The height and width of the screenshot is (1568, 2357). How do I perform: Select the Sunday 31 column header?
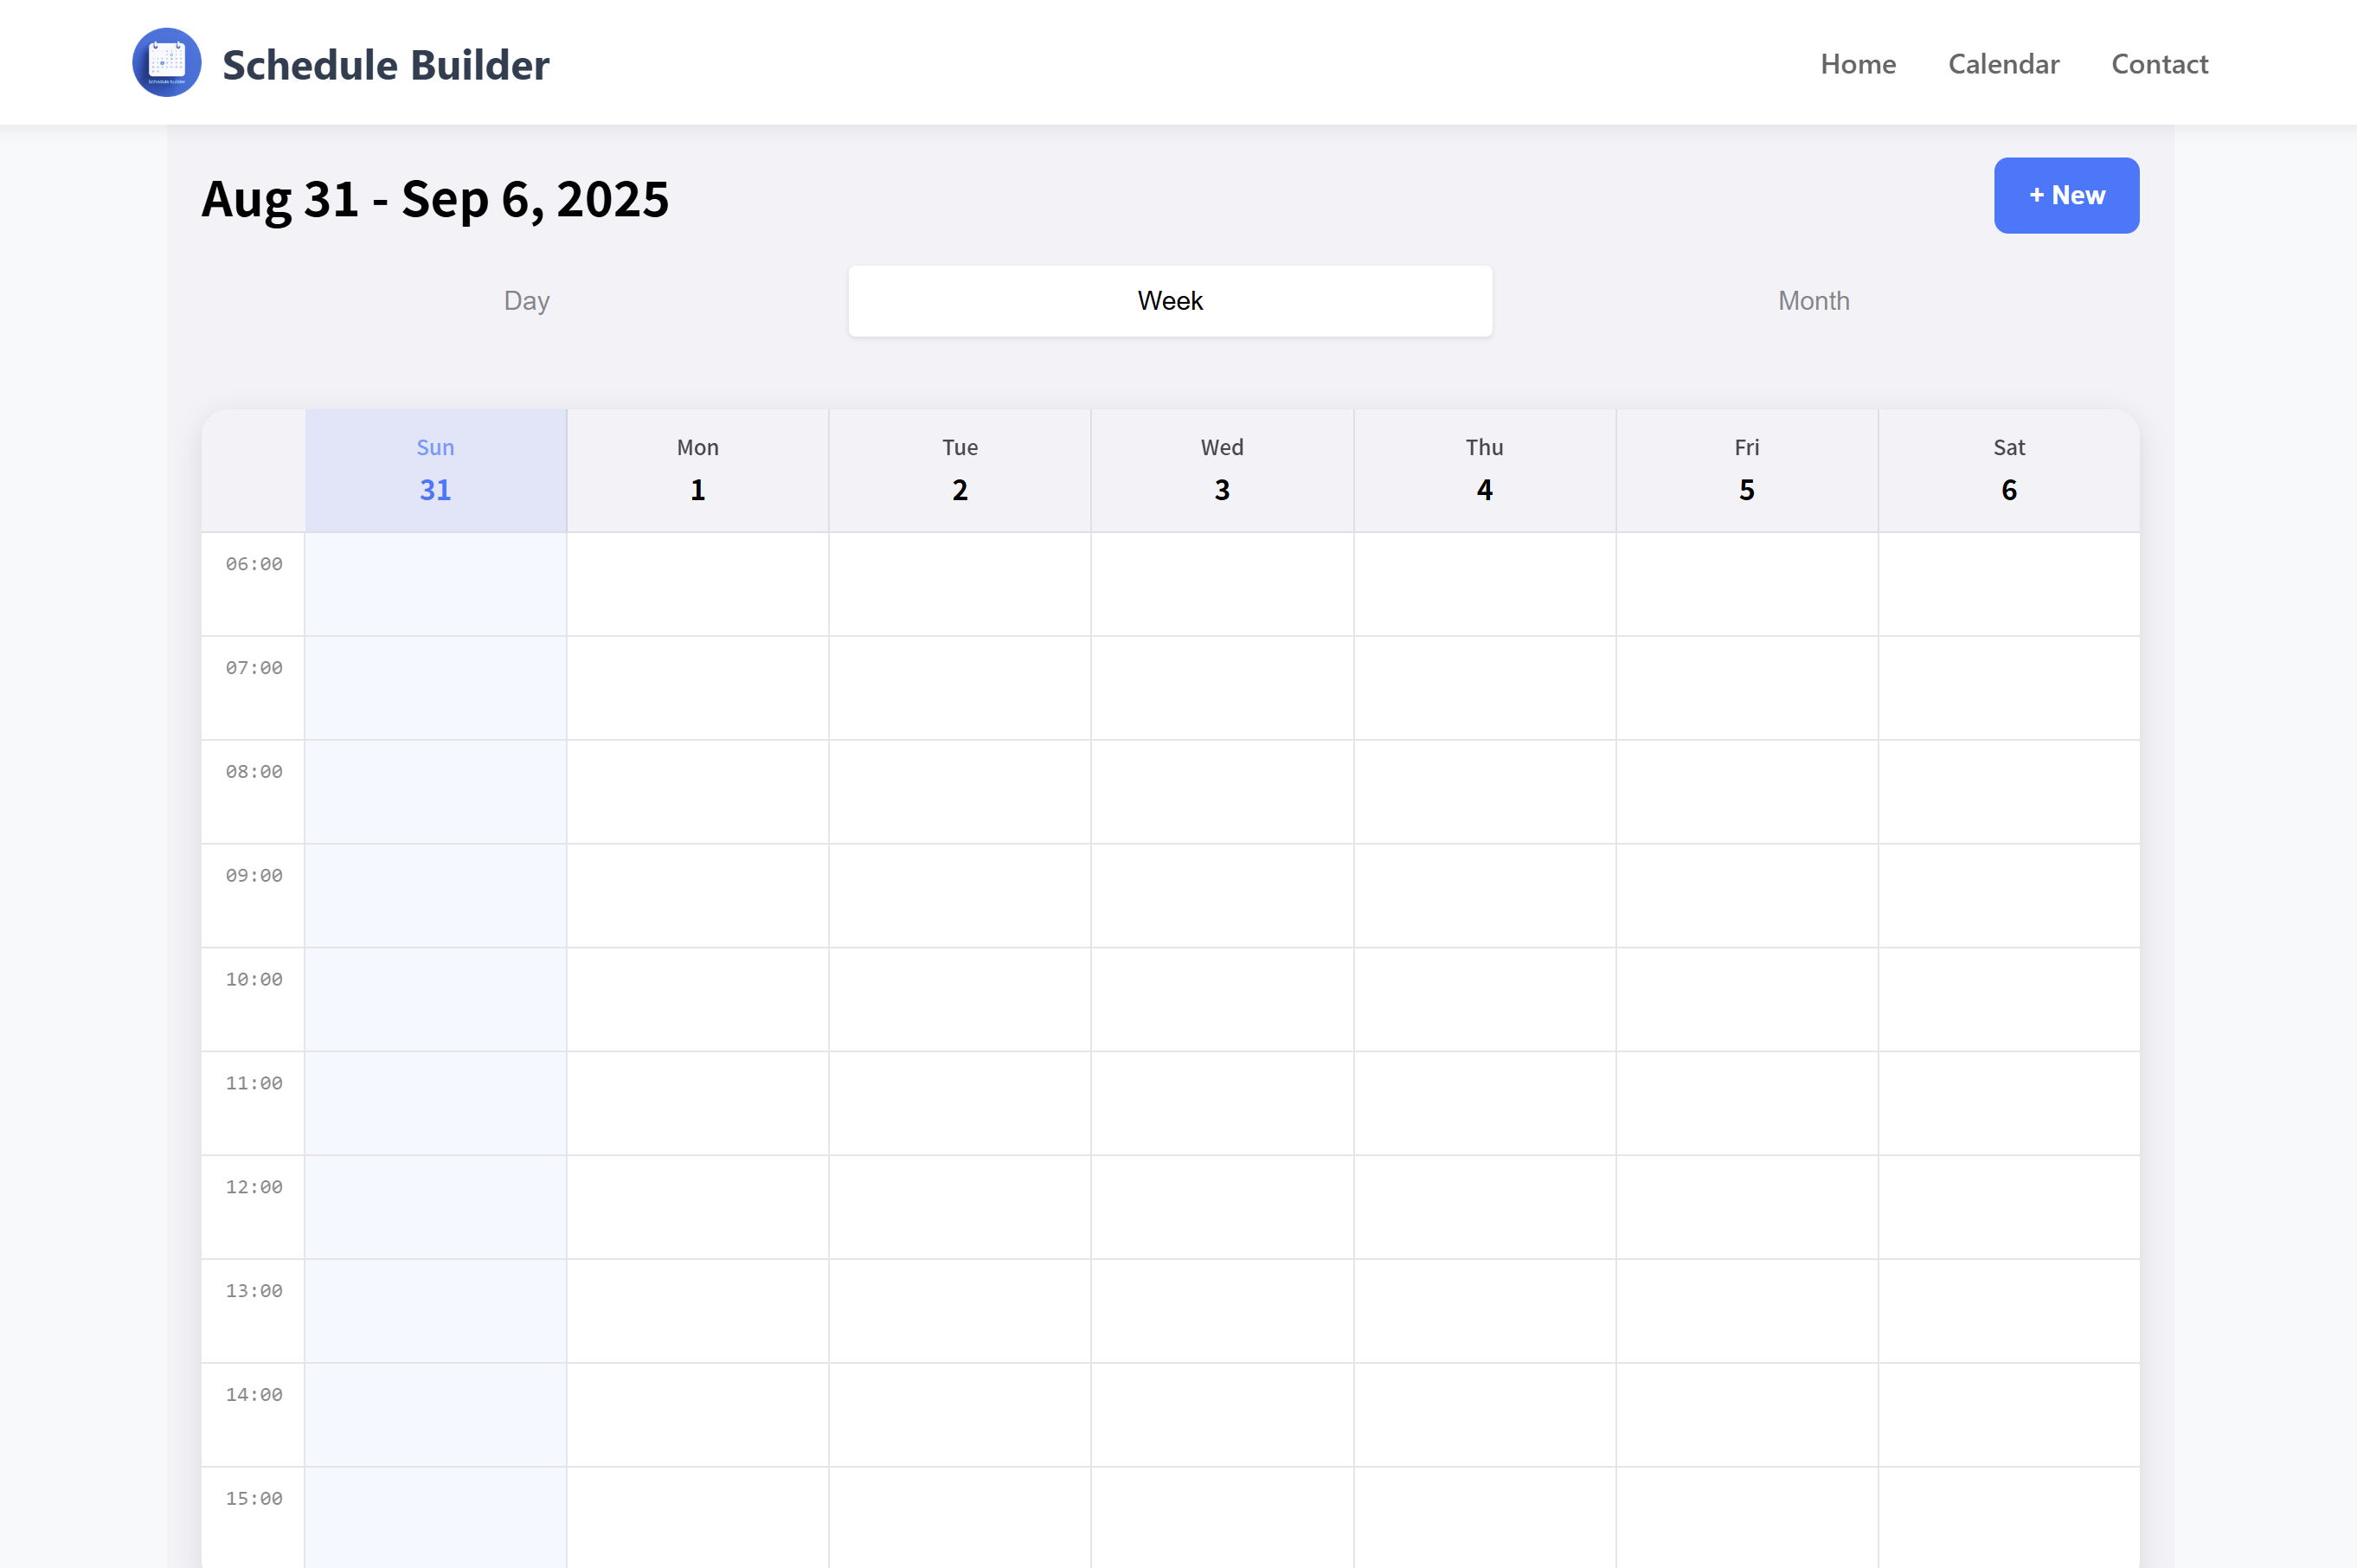435,469
